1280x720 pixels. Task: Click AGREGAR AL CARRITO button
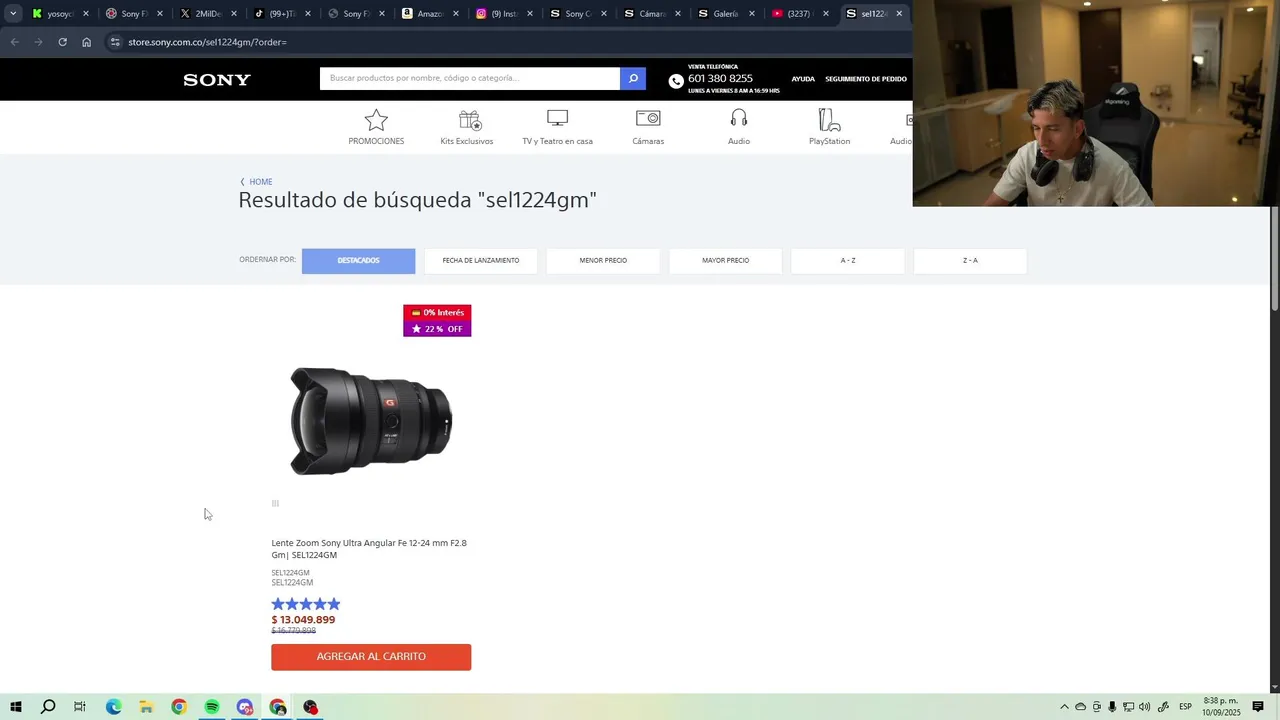(371, 657)
